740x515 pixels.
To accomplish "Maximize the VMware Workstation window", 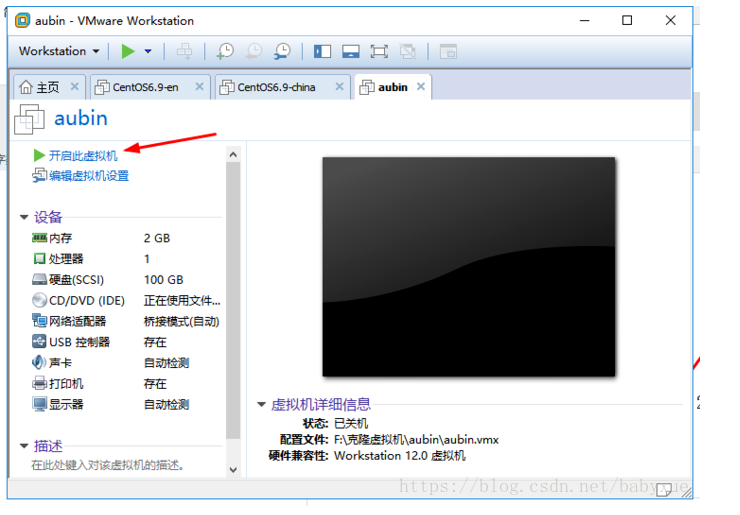I will point(627,20).
